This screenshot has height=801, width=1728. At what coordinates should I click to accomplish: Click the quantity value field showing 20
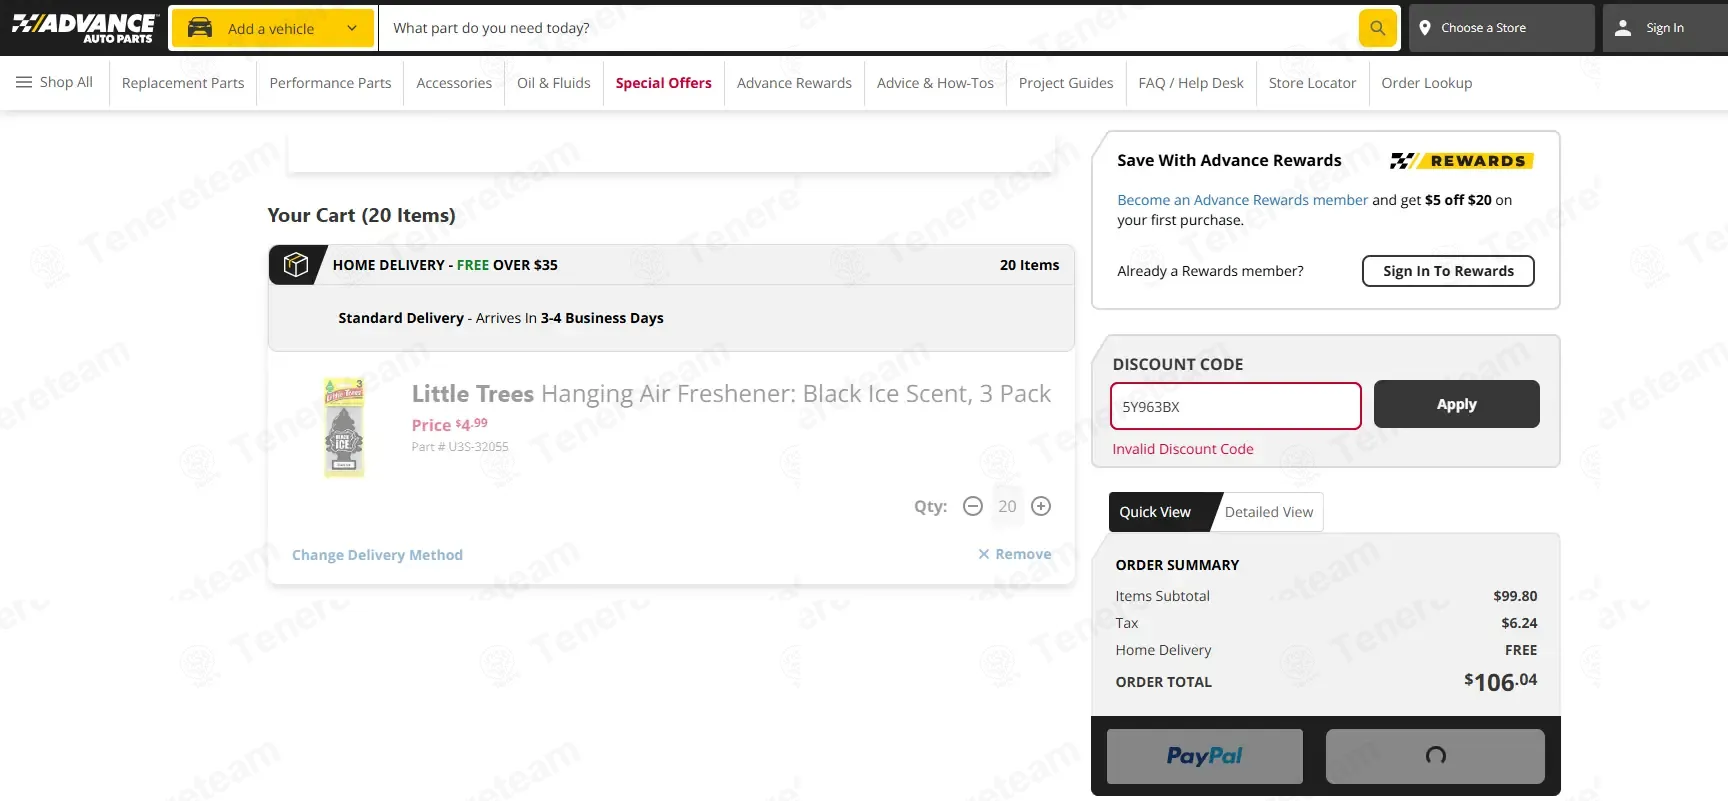[1007, 506]
